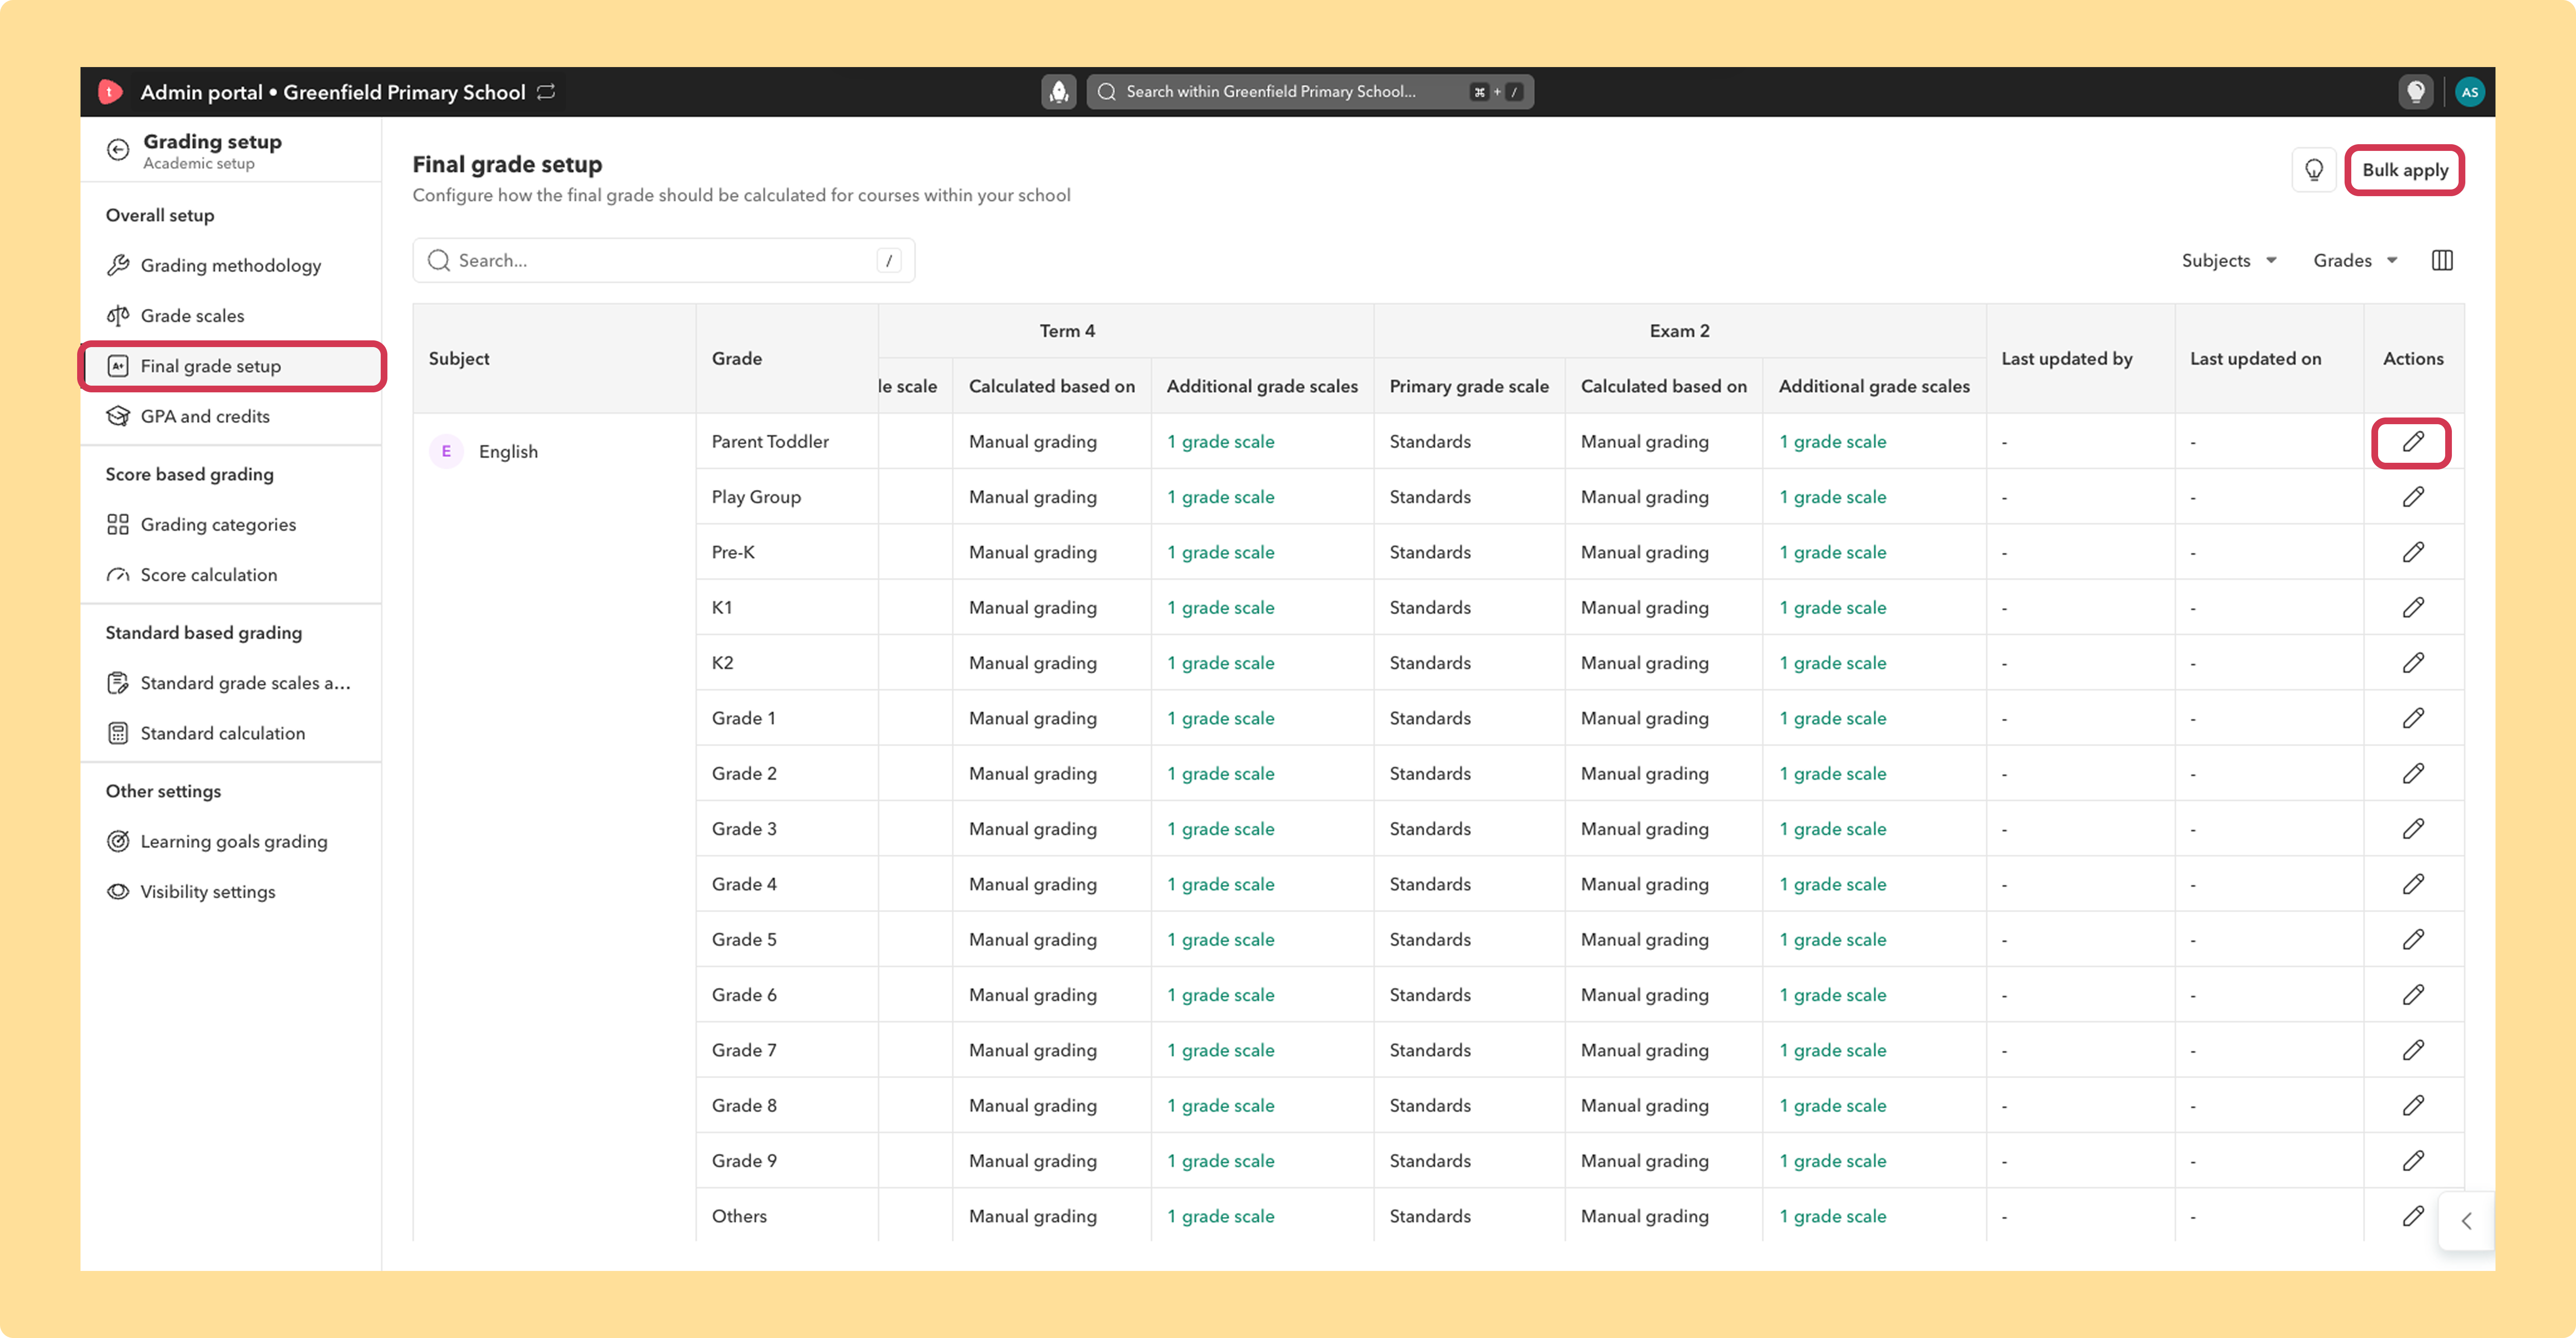This screenshot has height=1338, width=2576.
Task: Click the English subject name
Action: [508, 451]
